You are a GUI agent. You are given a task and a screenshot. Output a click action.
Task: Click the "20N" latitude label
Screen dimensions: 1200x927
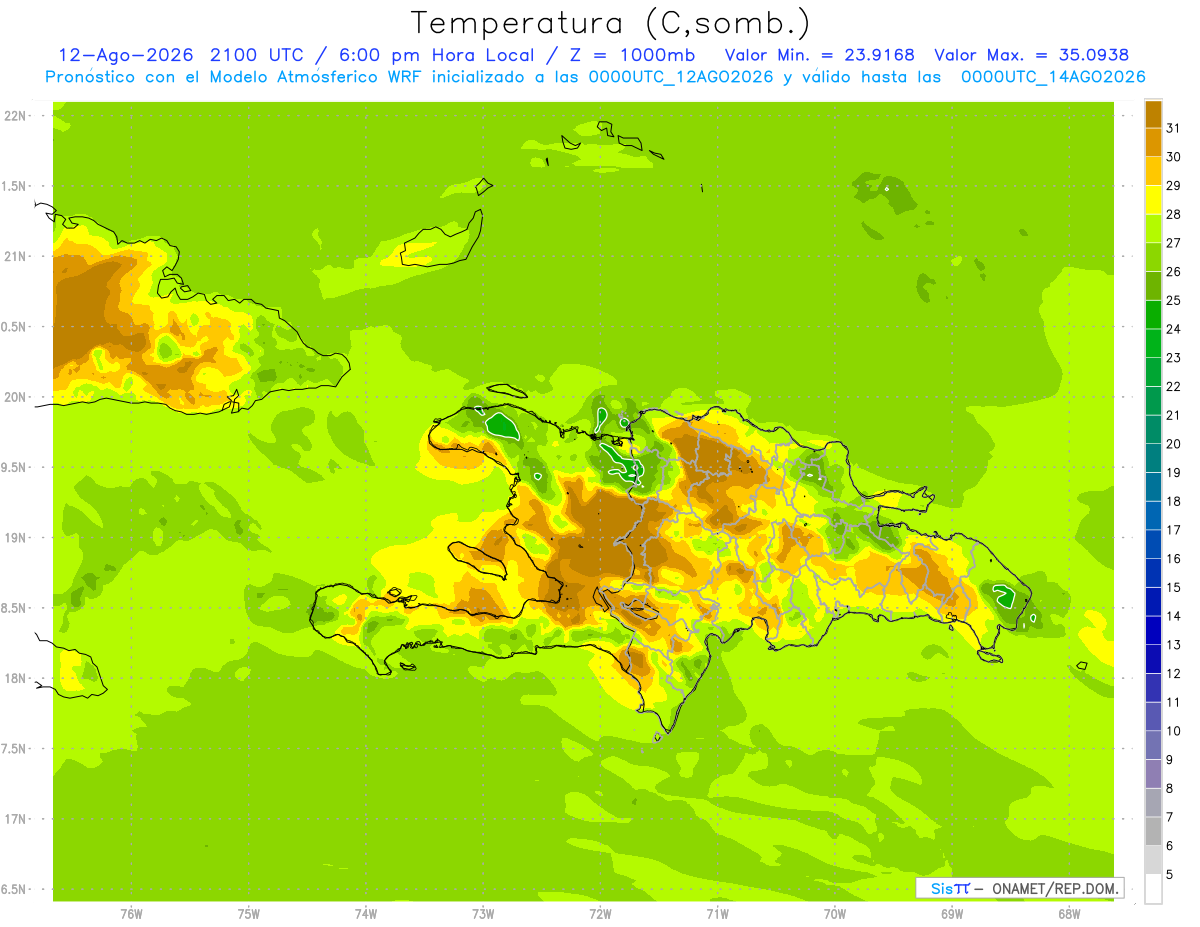(x=16, y=397)
